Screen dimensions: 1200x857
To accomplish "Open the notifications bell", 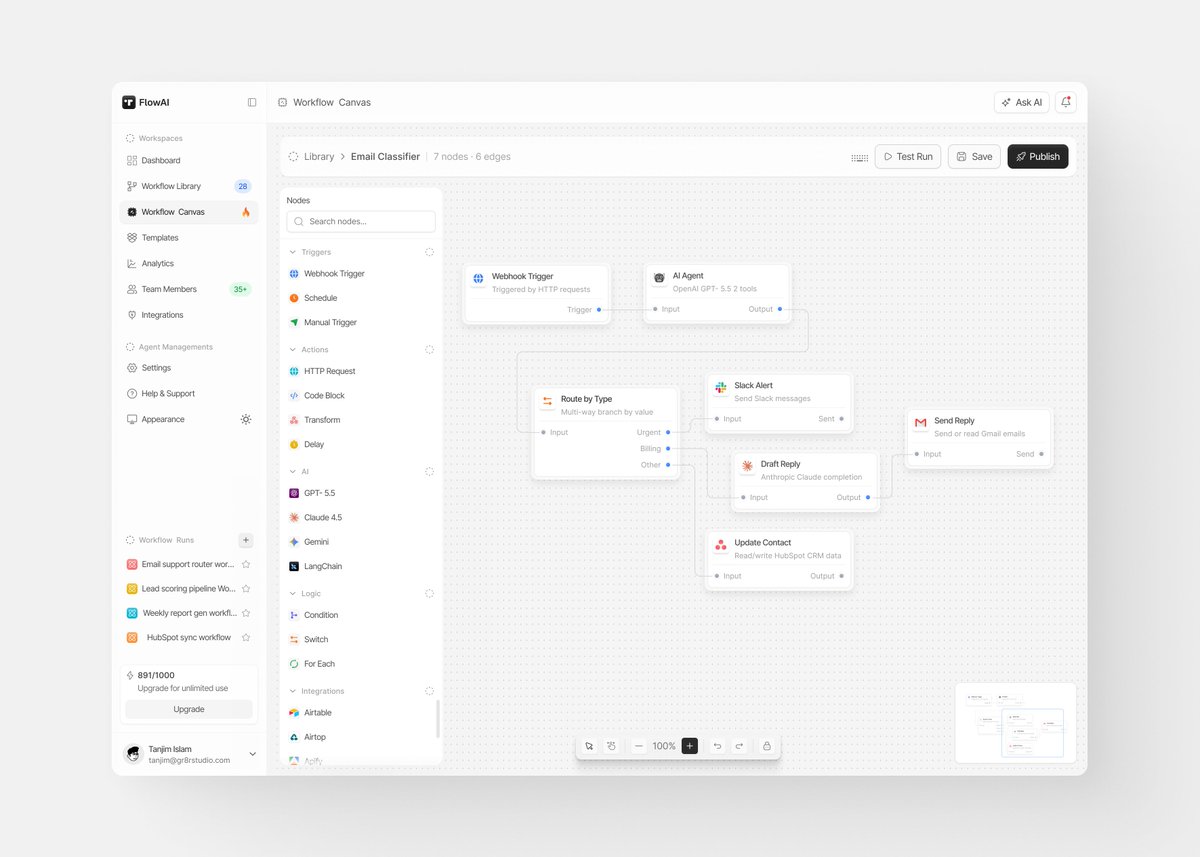I will point(1066,102).
